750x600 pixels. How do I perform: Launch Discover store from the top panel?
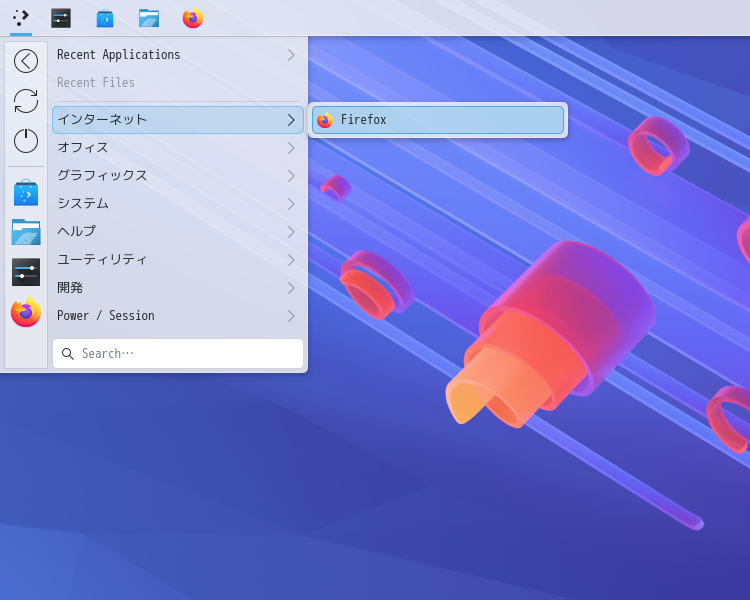[105, 18]
